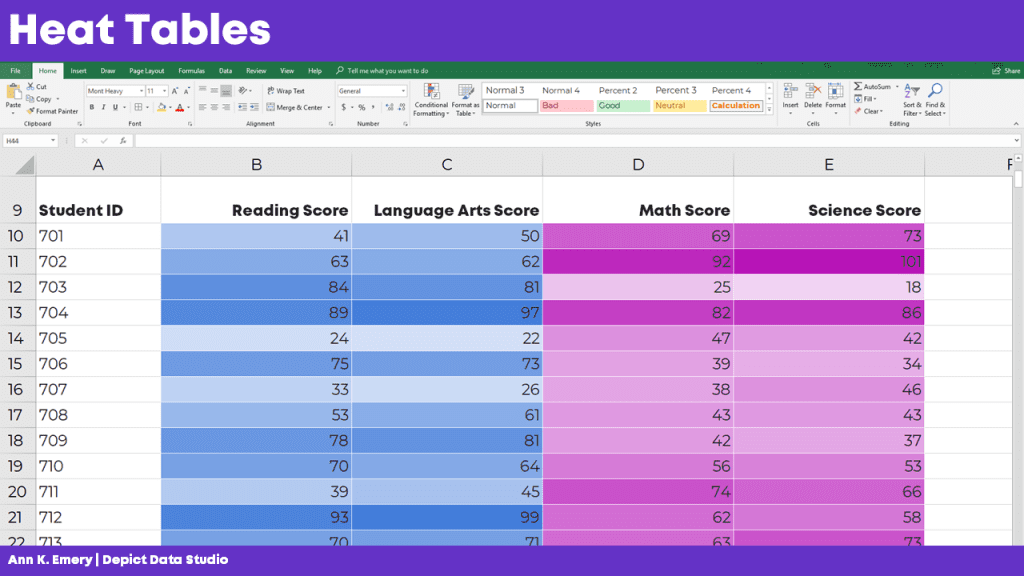Expand the Merge & Center dropdown arrow
Image resolution: width=1024 pixels, height=576 pixels.
[x=328, y=107]
